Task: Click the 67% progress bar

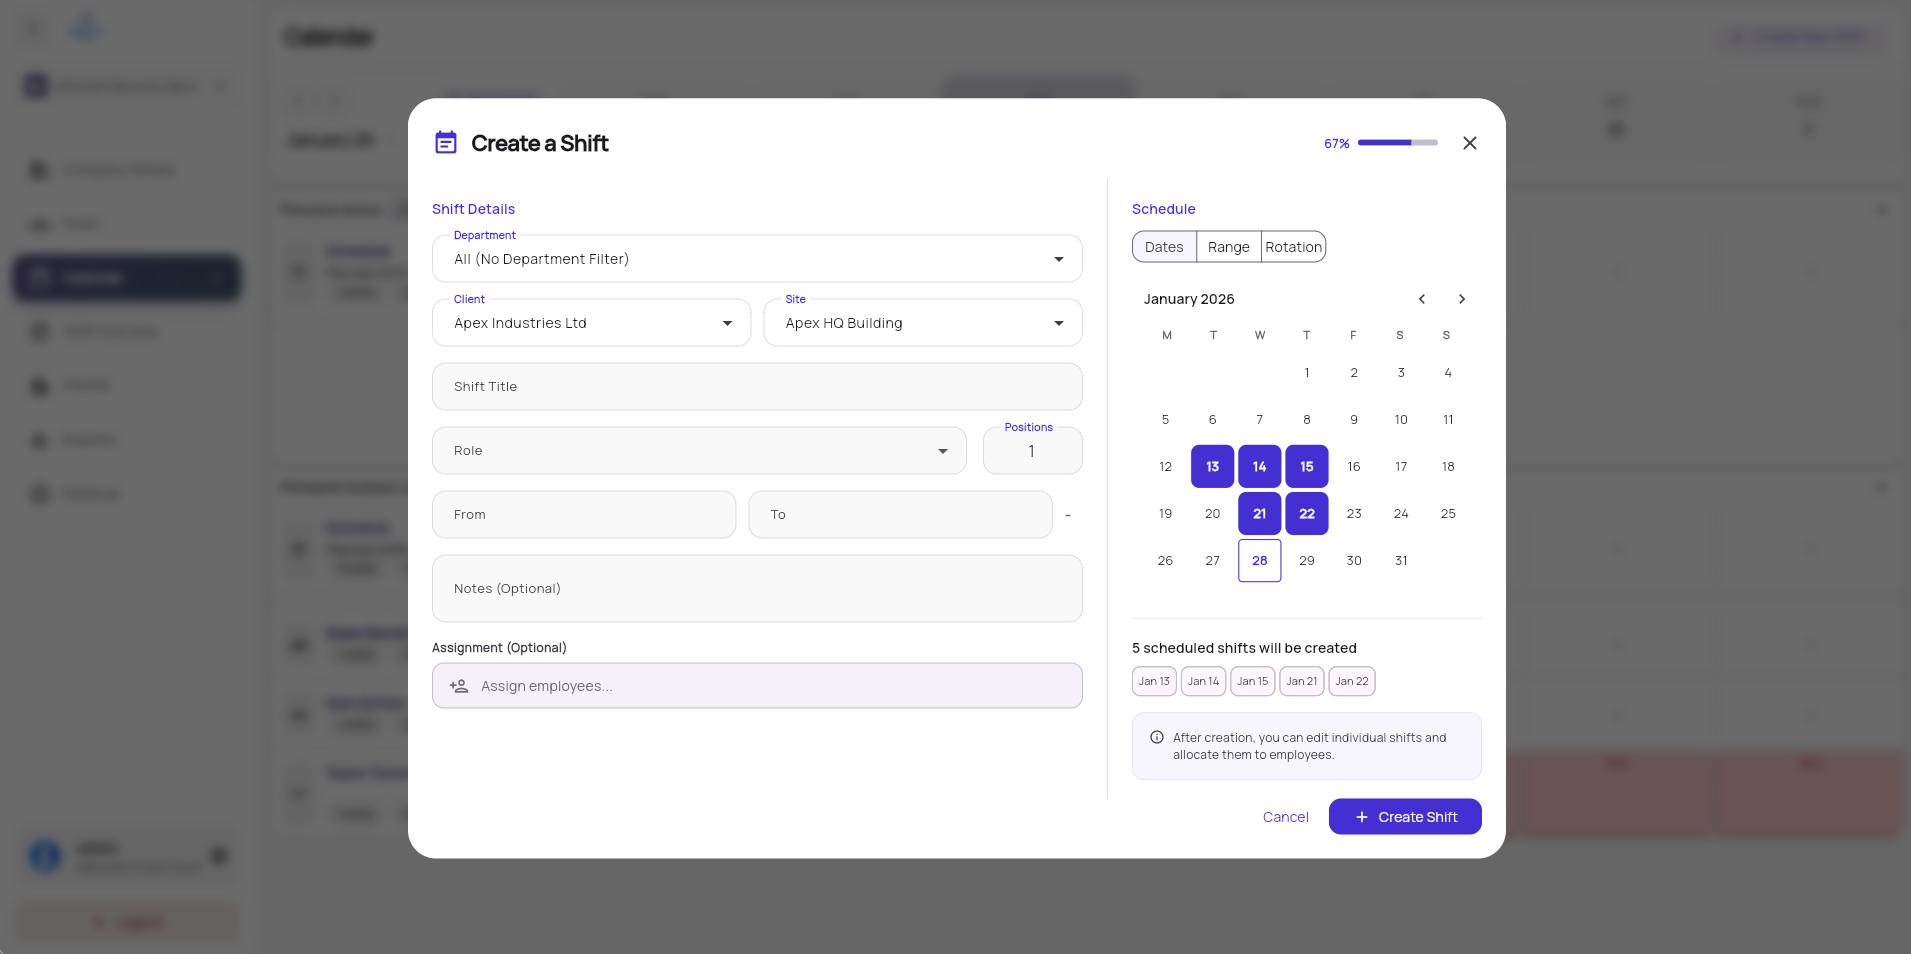Action: (1396, 142)
